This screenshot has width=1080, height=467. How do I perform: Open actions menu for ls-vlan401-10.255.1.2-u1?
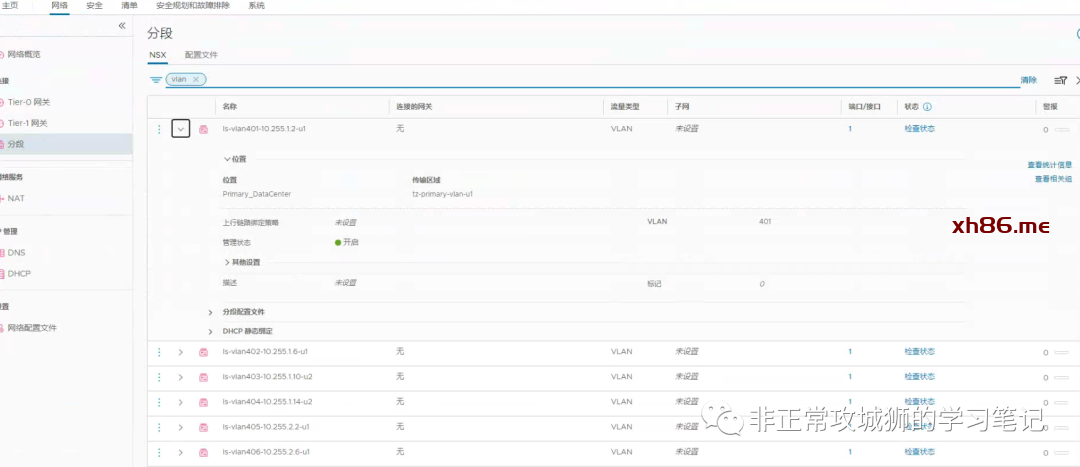coord(158,129)
